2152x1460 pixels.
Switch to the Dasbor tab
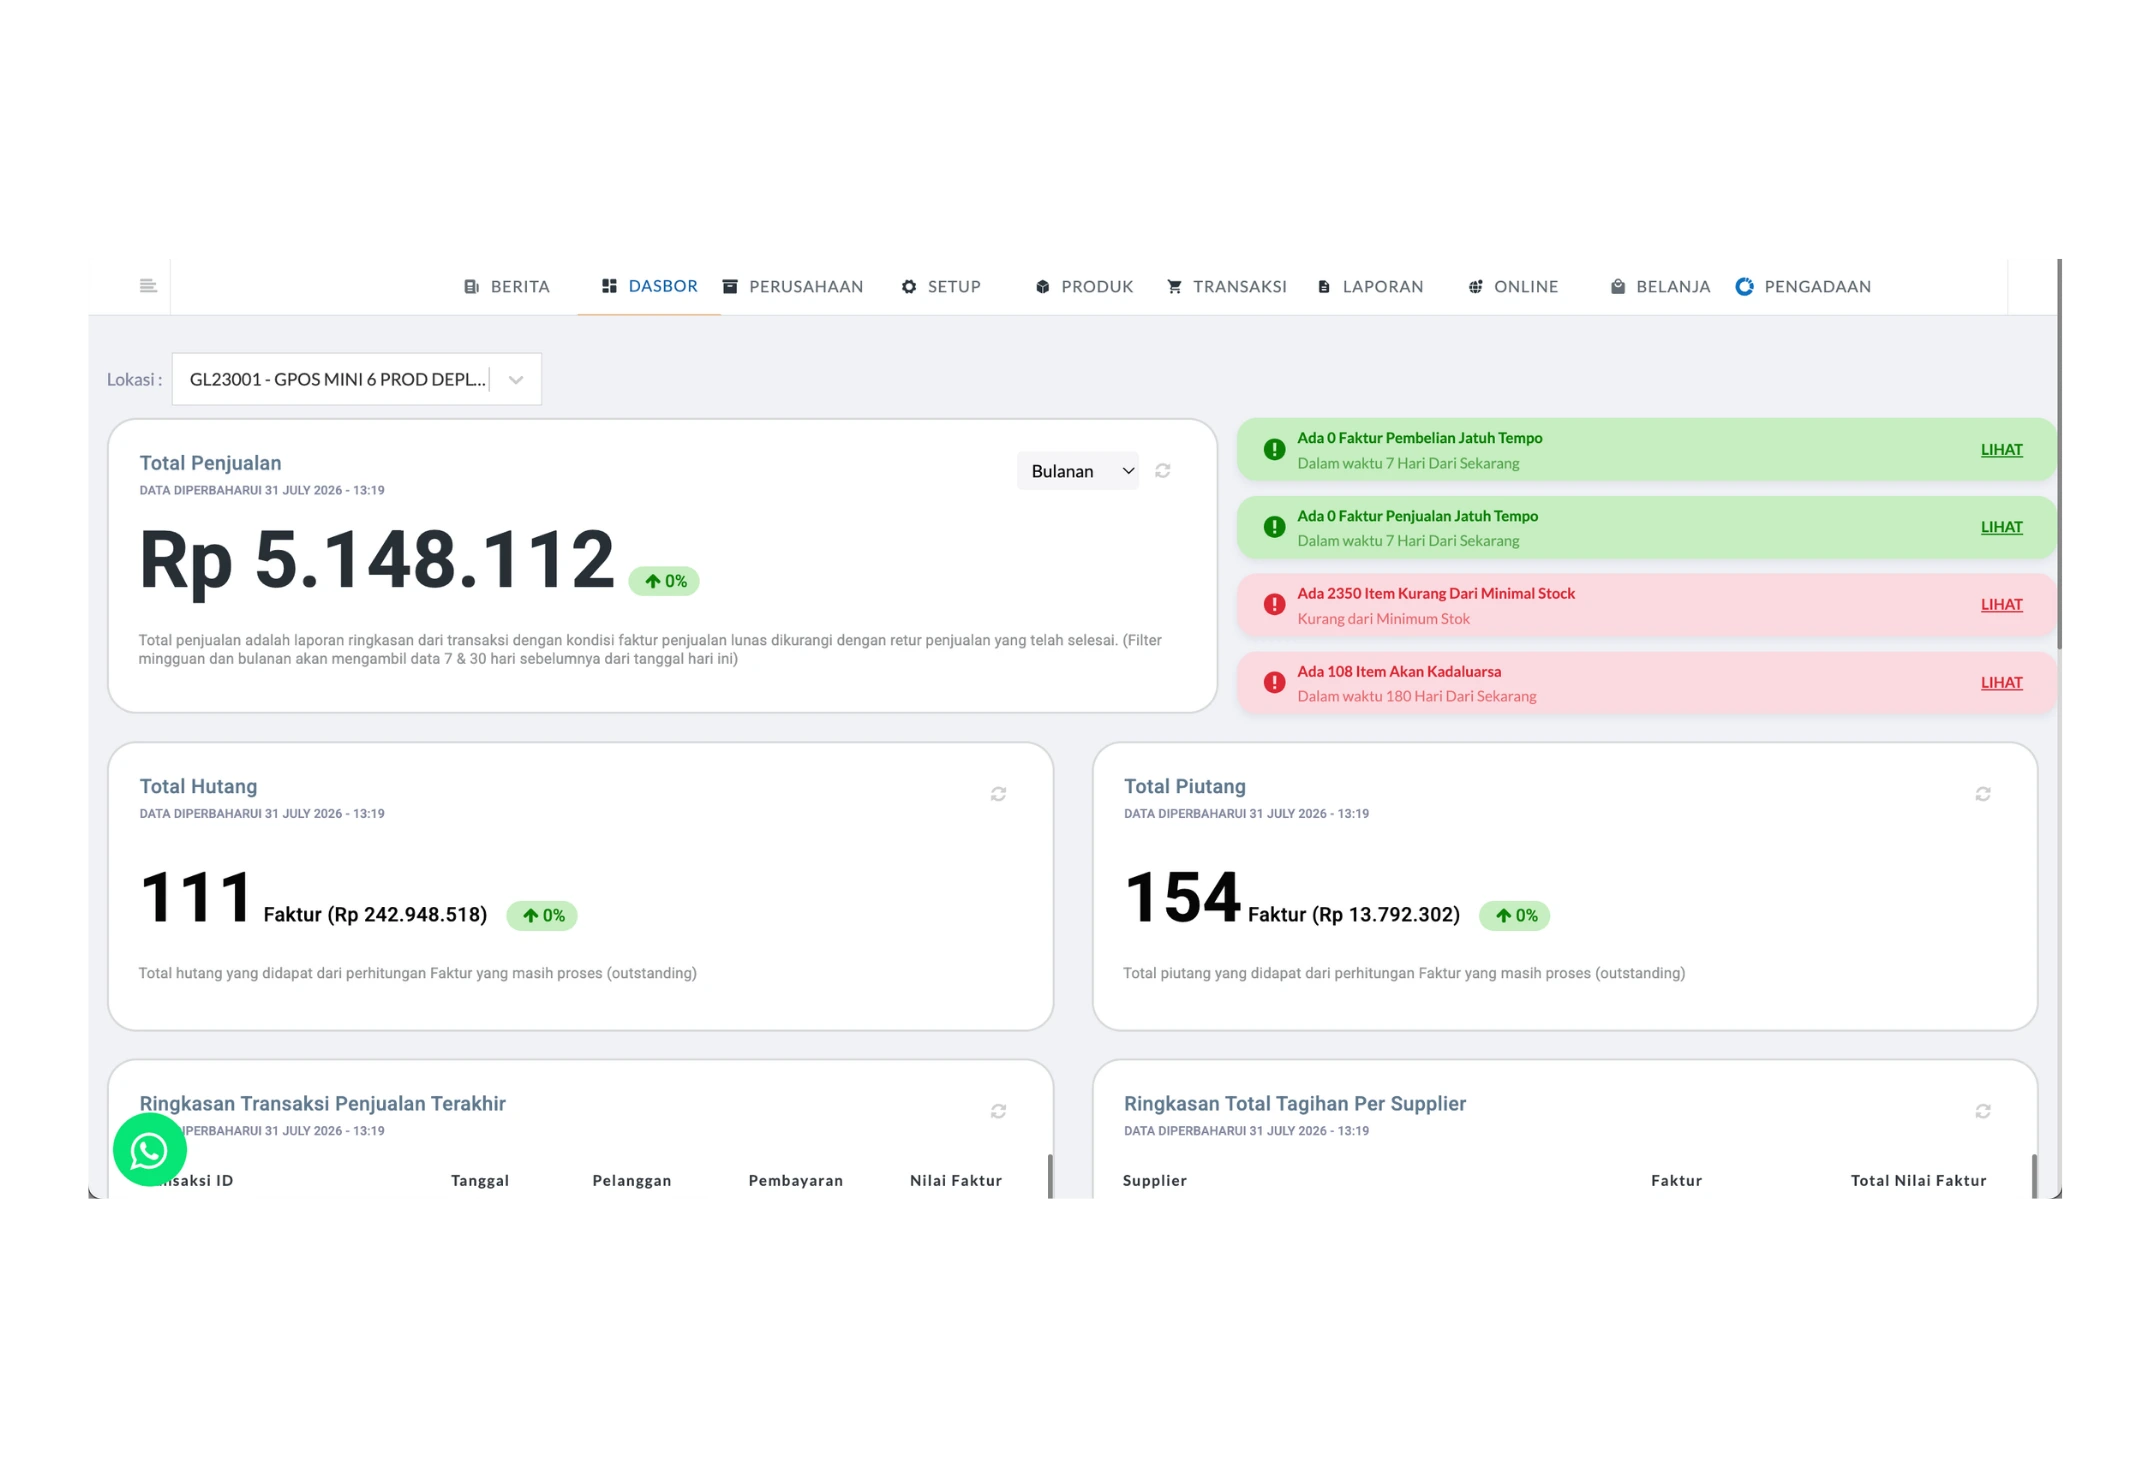pyautogui.click(x=649, y=286)
